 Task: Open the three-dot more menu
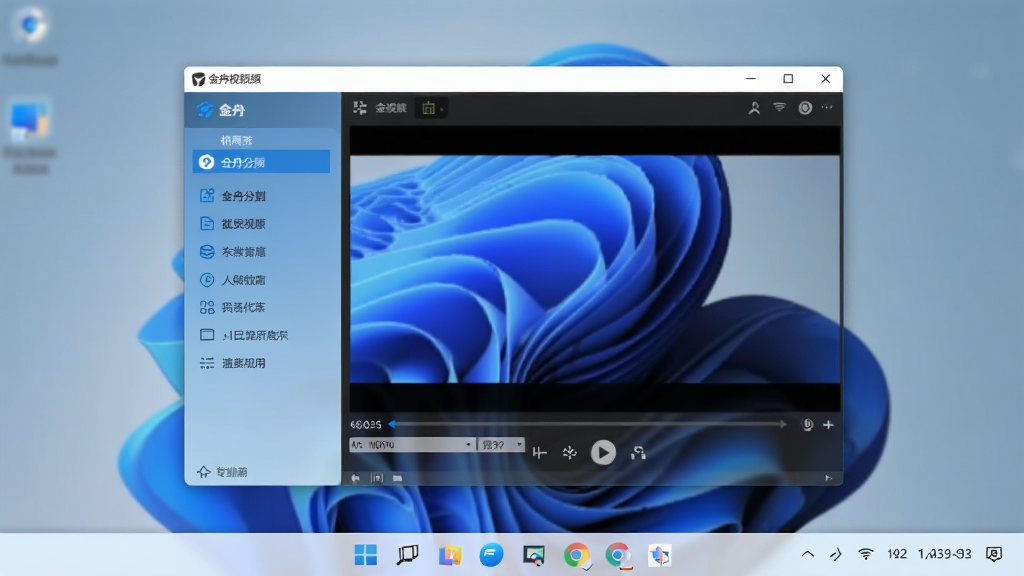point(827,107)
